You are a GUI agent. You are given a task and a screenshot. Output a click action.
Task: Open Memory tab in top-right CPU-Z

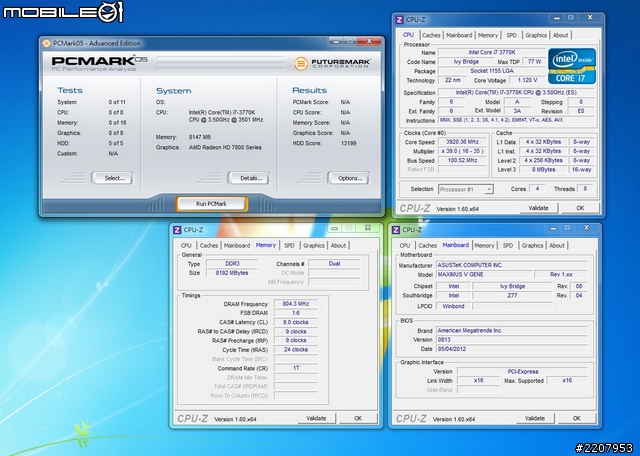(488, 36)
